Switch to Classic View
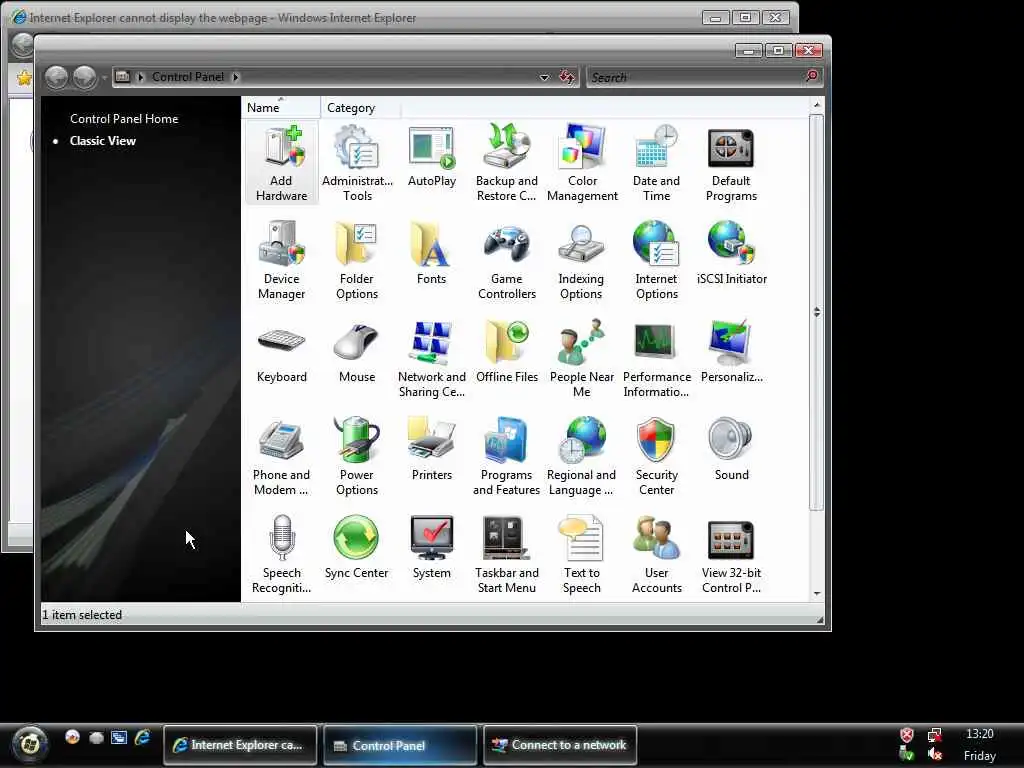 [103, 141]
